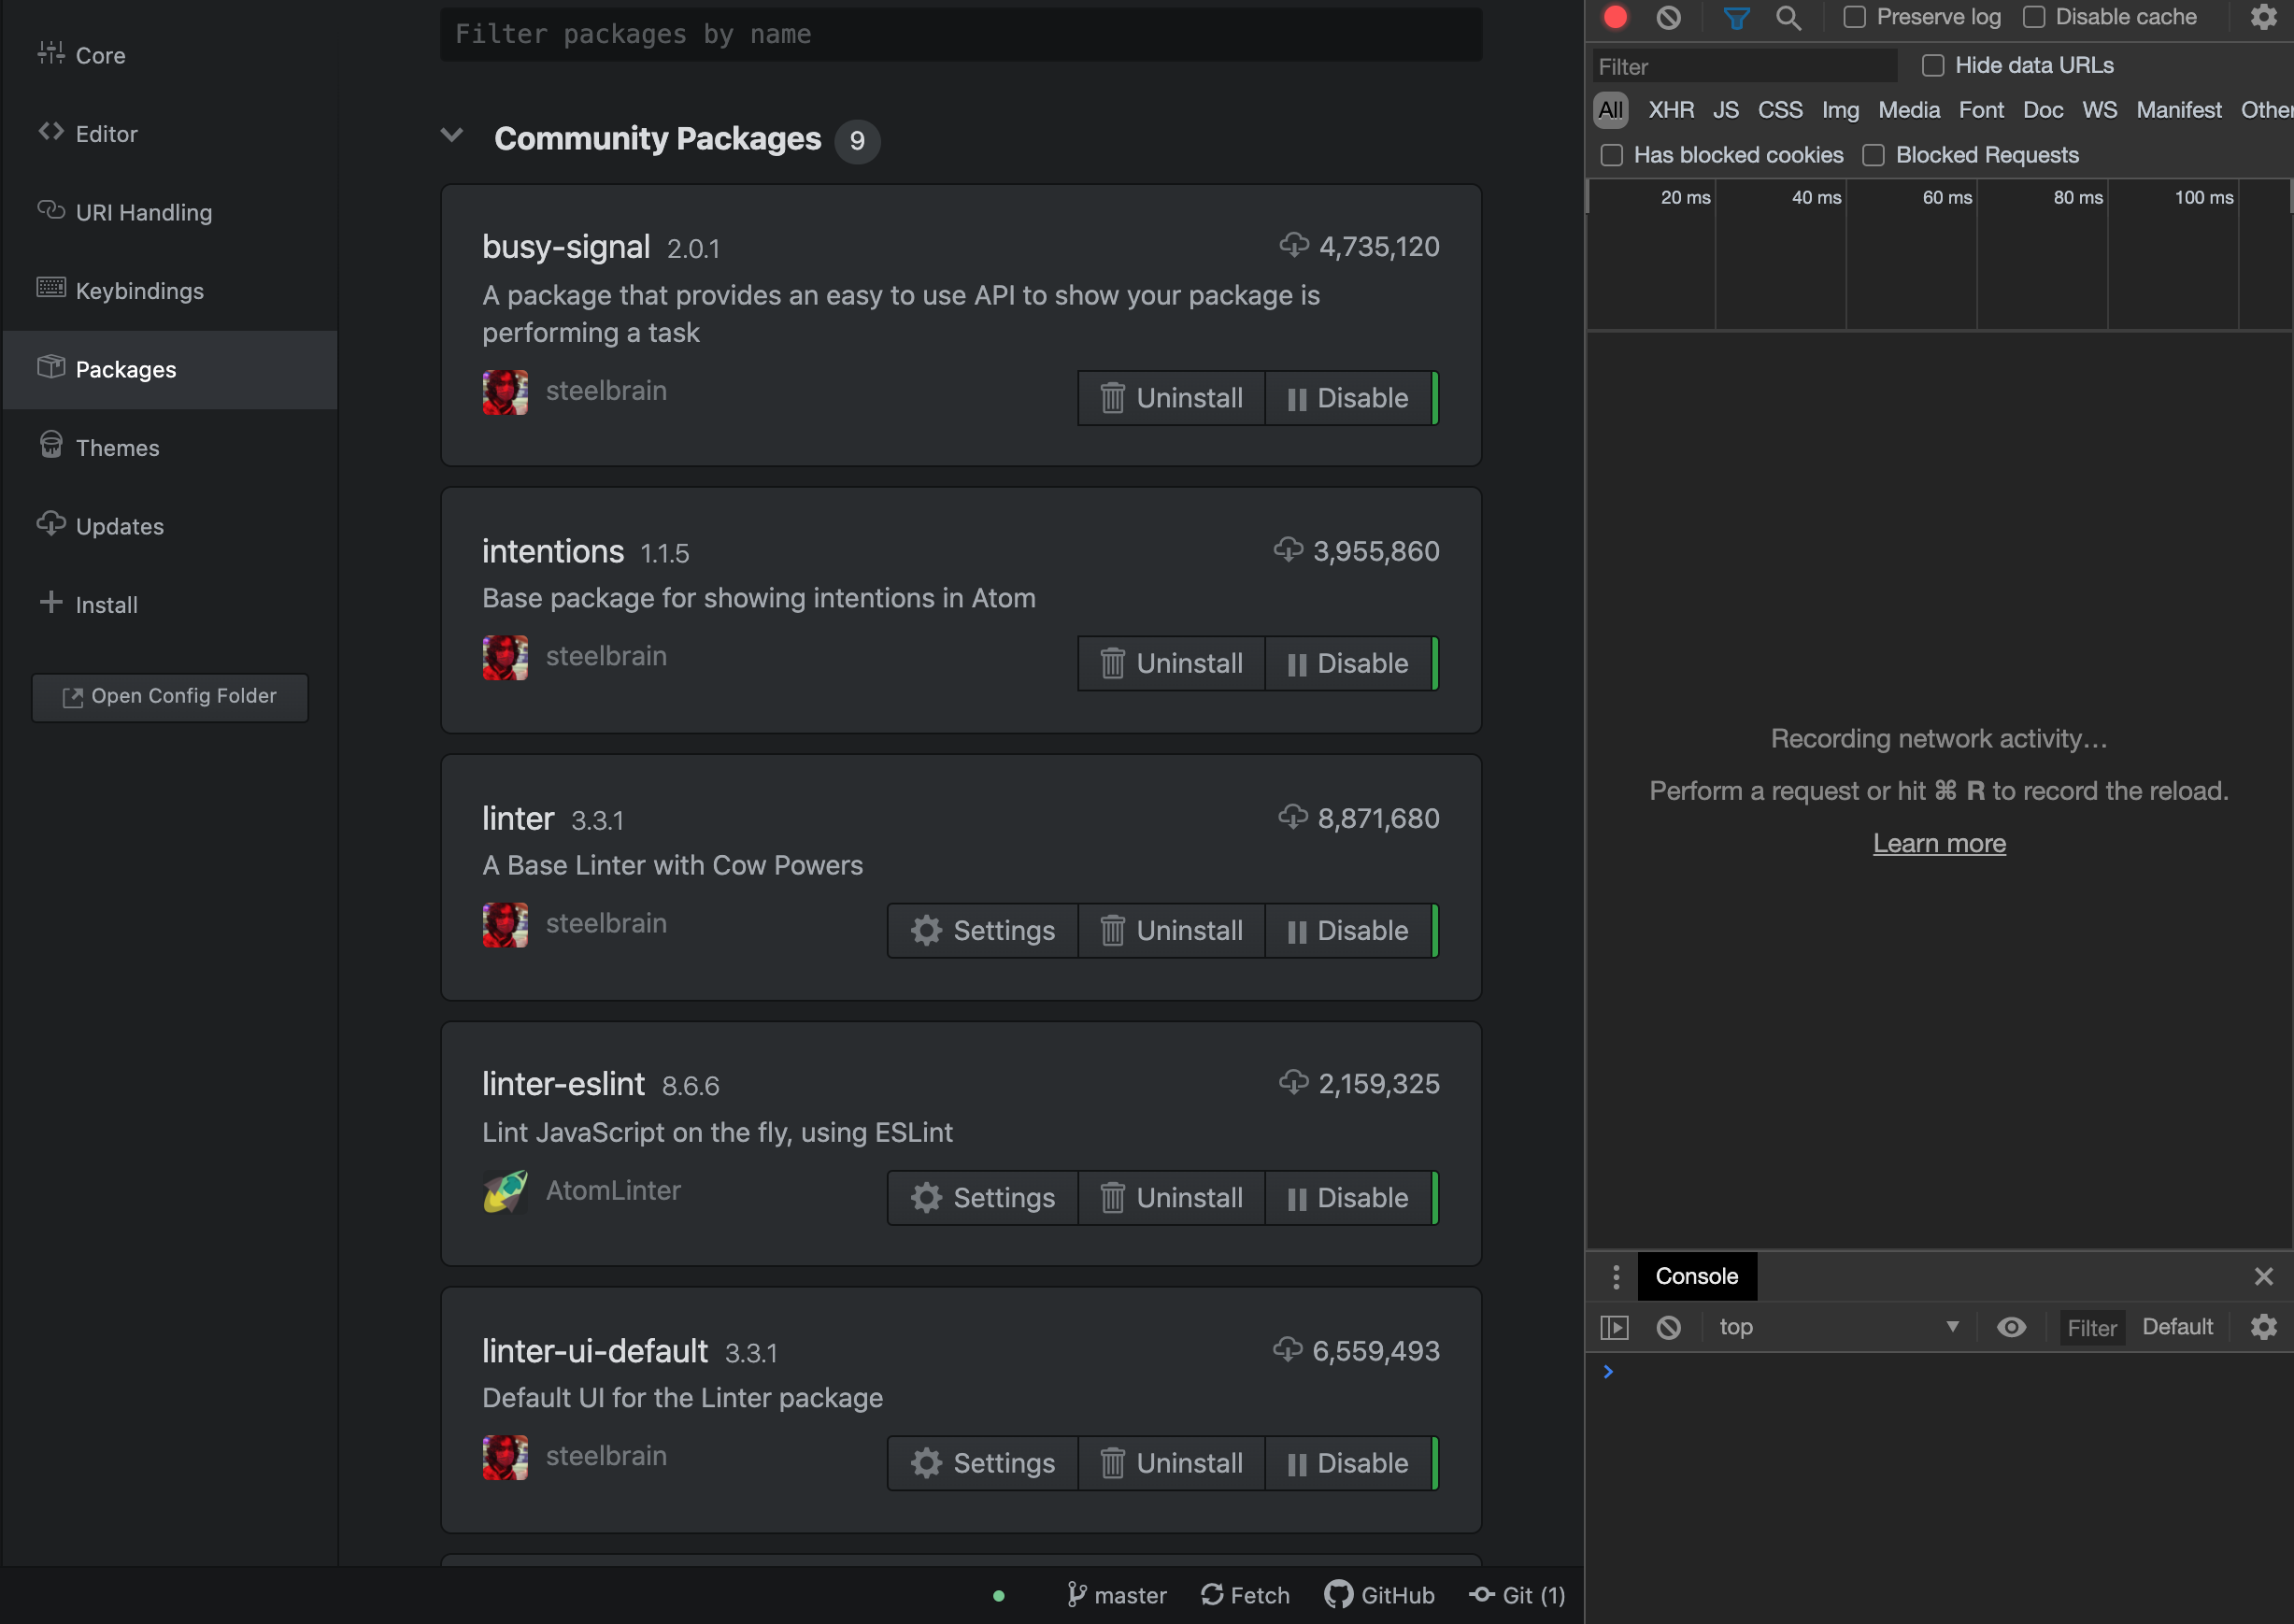
Task: Tick the Hide data URLs checkbox
Action: click(1933, 66)
